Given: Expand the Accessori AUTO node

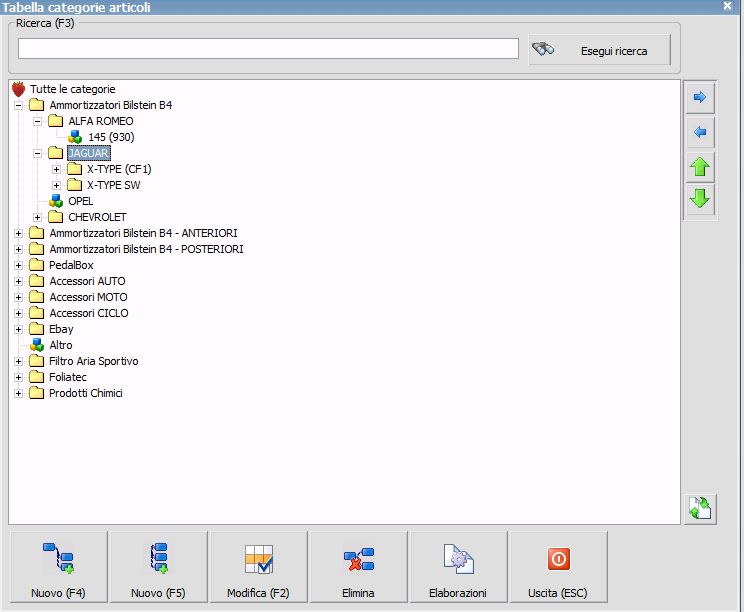Looking at the screenshot, I should click(x=19, y=281).
